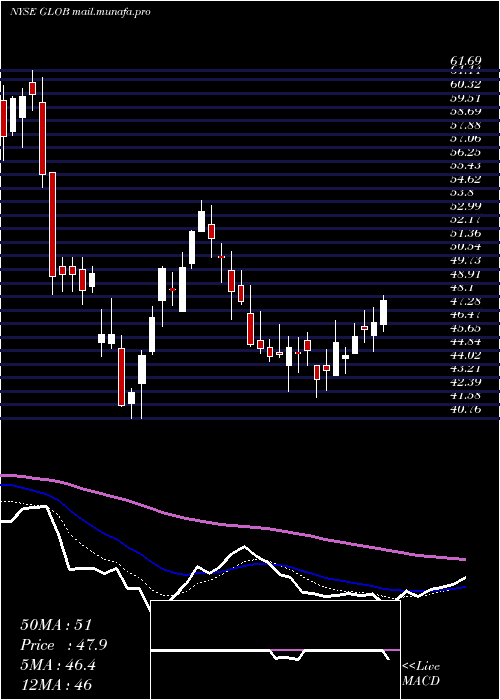Click the 53.8 price axis label

tap(461, 192)
